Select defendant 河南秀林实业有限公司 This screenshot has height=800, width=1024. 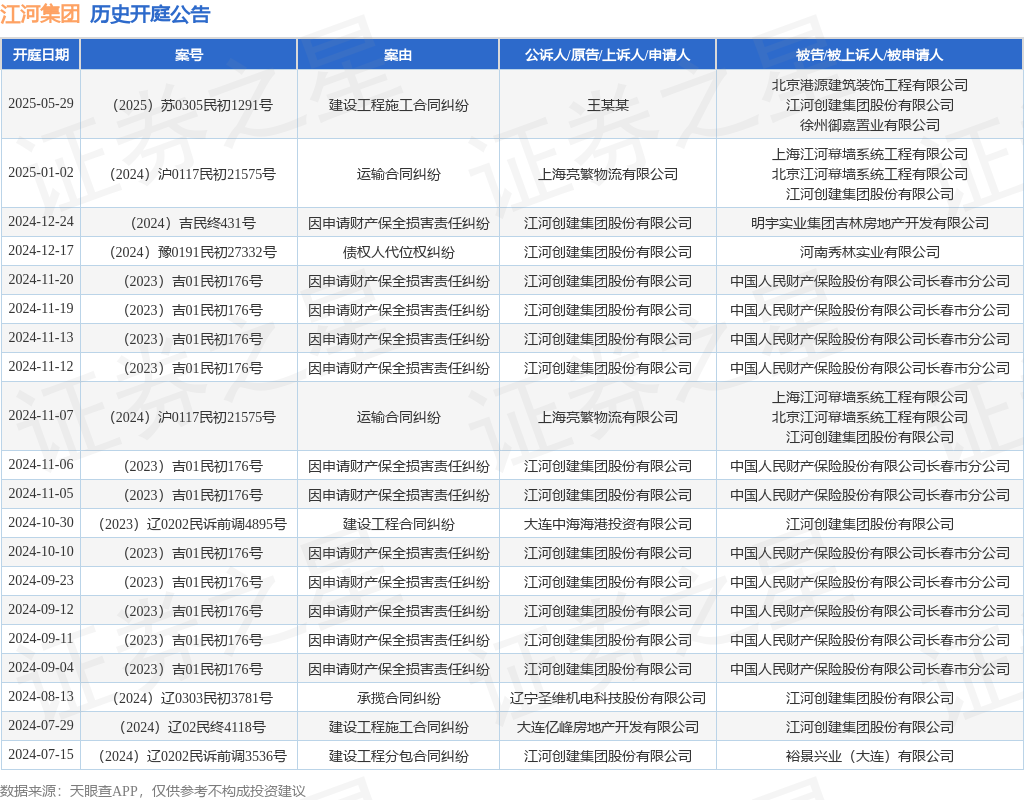(869, 252)
